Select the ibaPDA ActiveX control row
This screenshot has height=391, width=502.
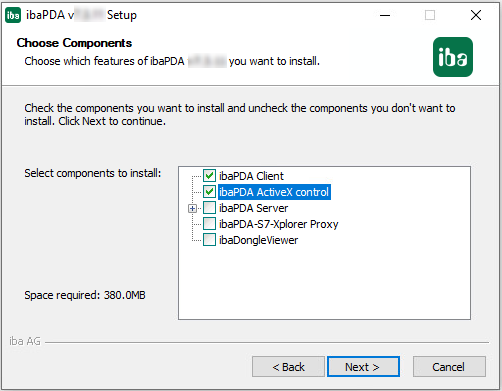pyautogui.click(x=274, y=192)
